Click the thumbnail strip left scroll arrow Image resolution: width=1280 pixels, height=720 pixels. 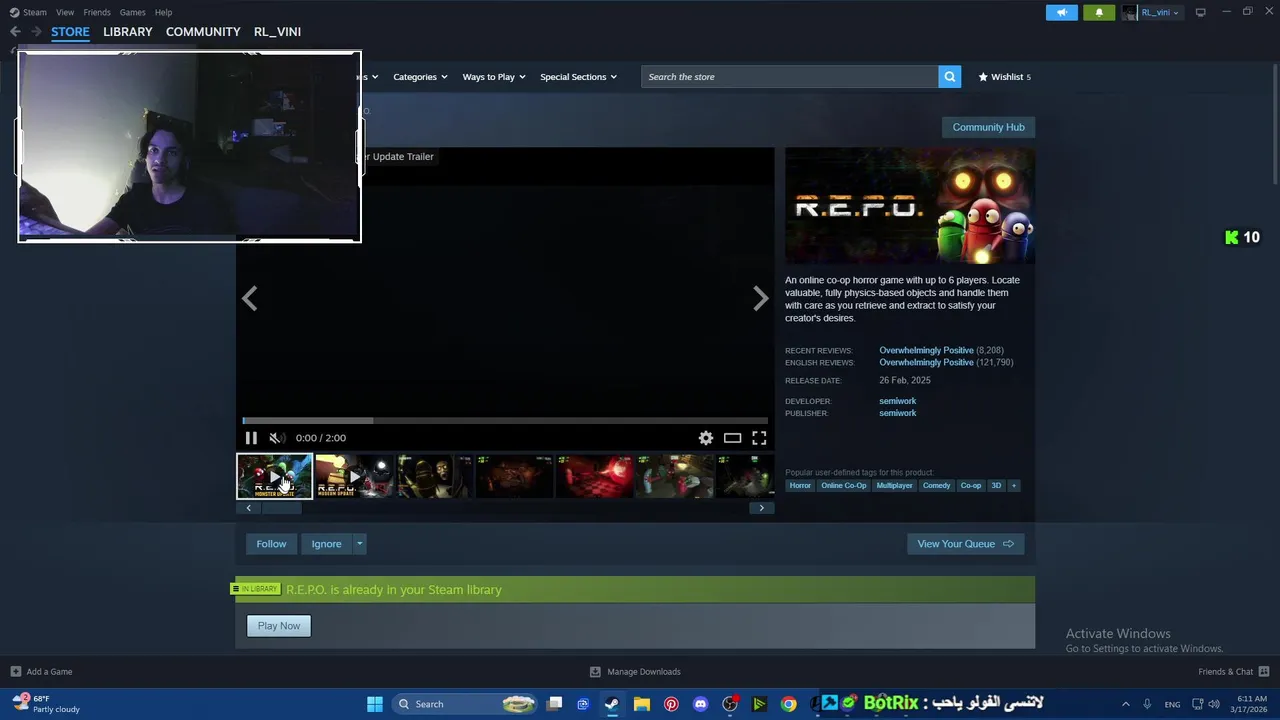coord(249,508)
